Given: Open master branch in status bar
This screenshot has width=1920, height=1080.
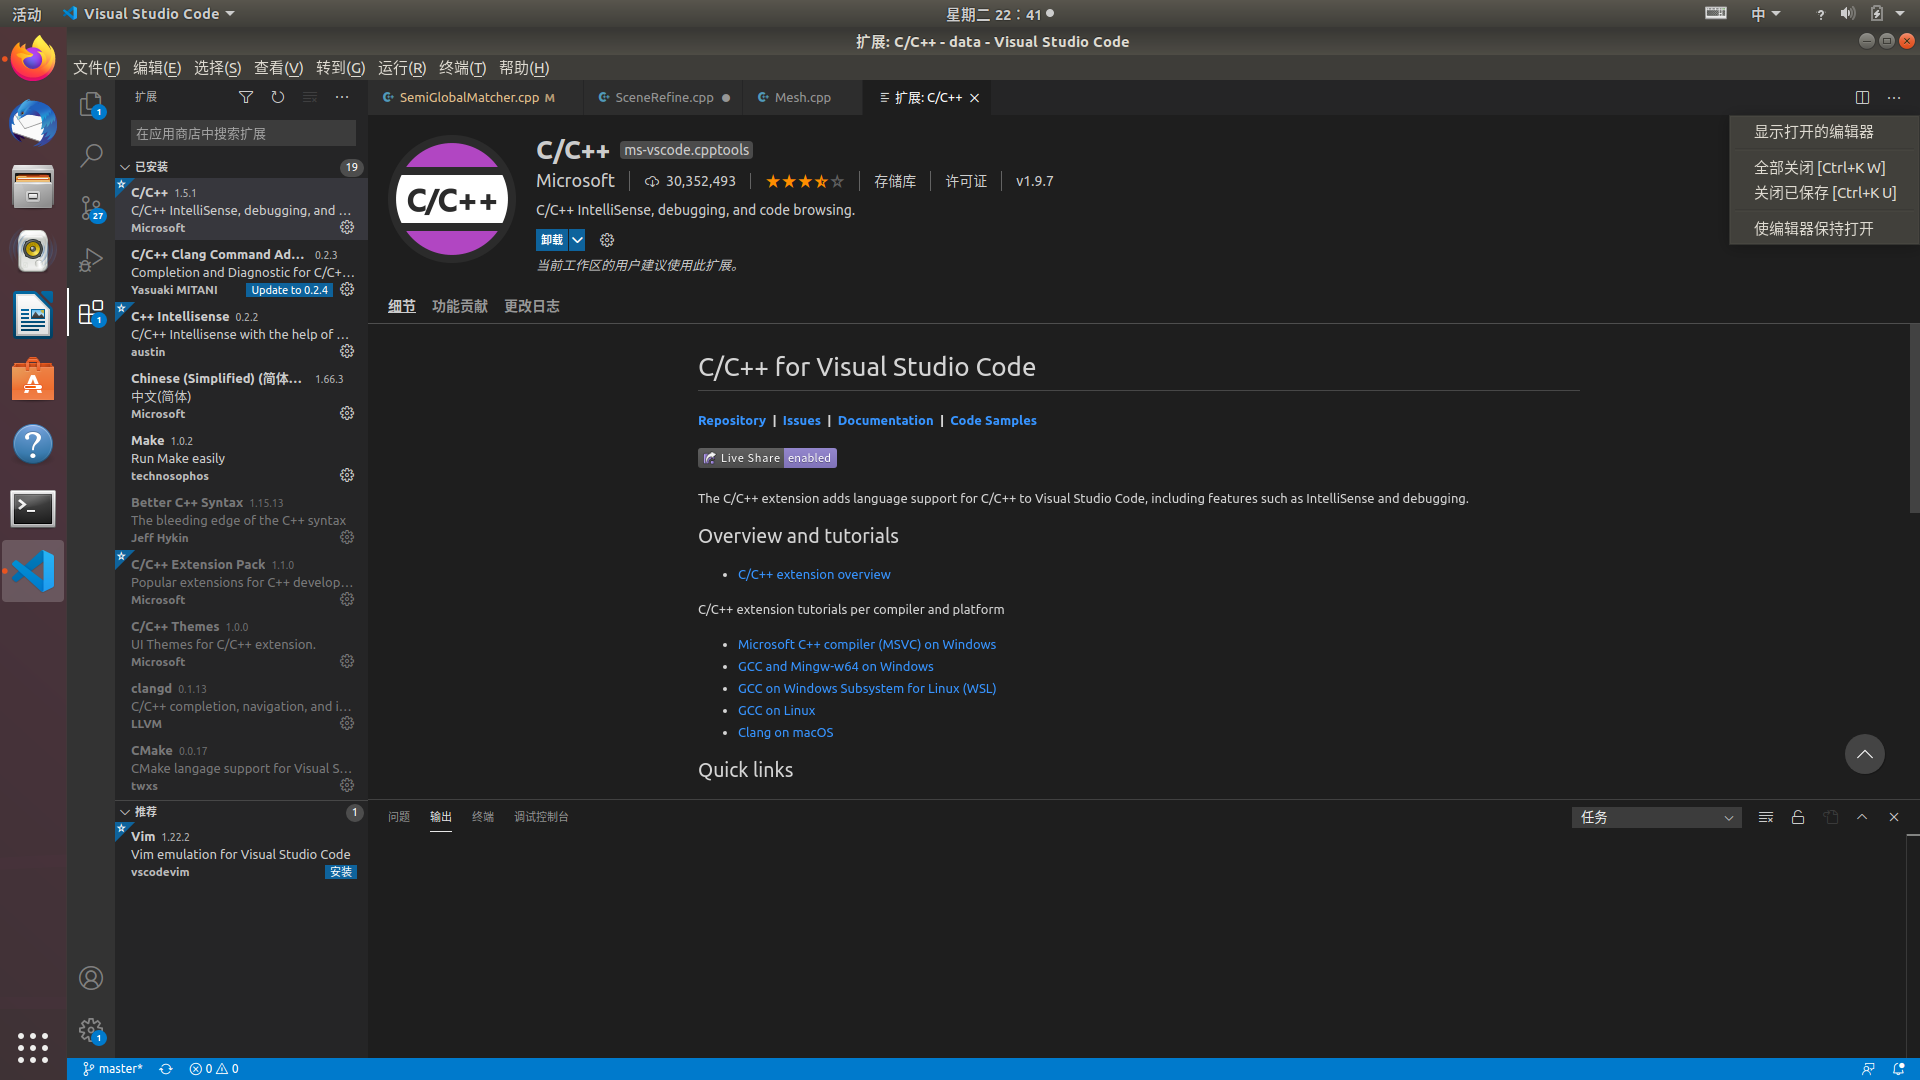Looking at the screenshot, I should [x=112, y=1069].
